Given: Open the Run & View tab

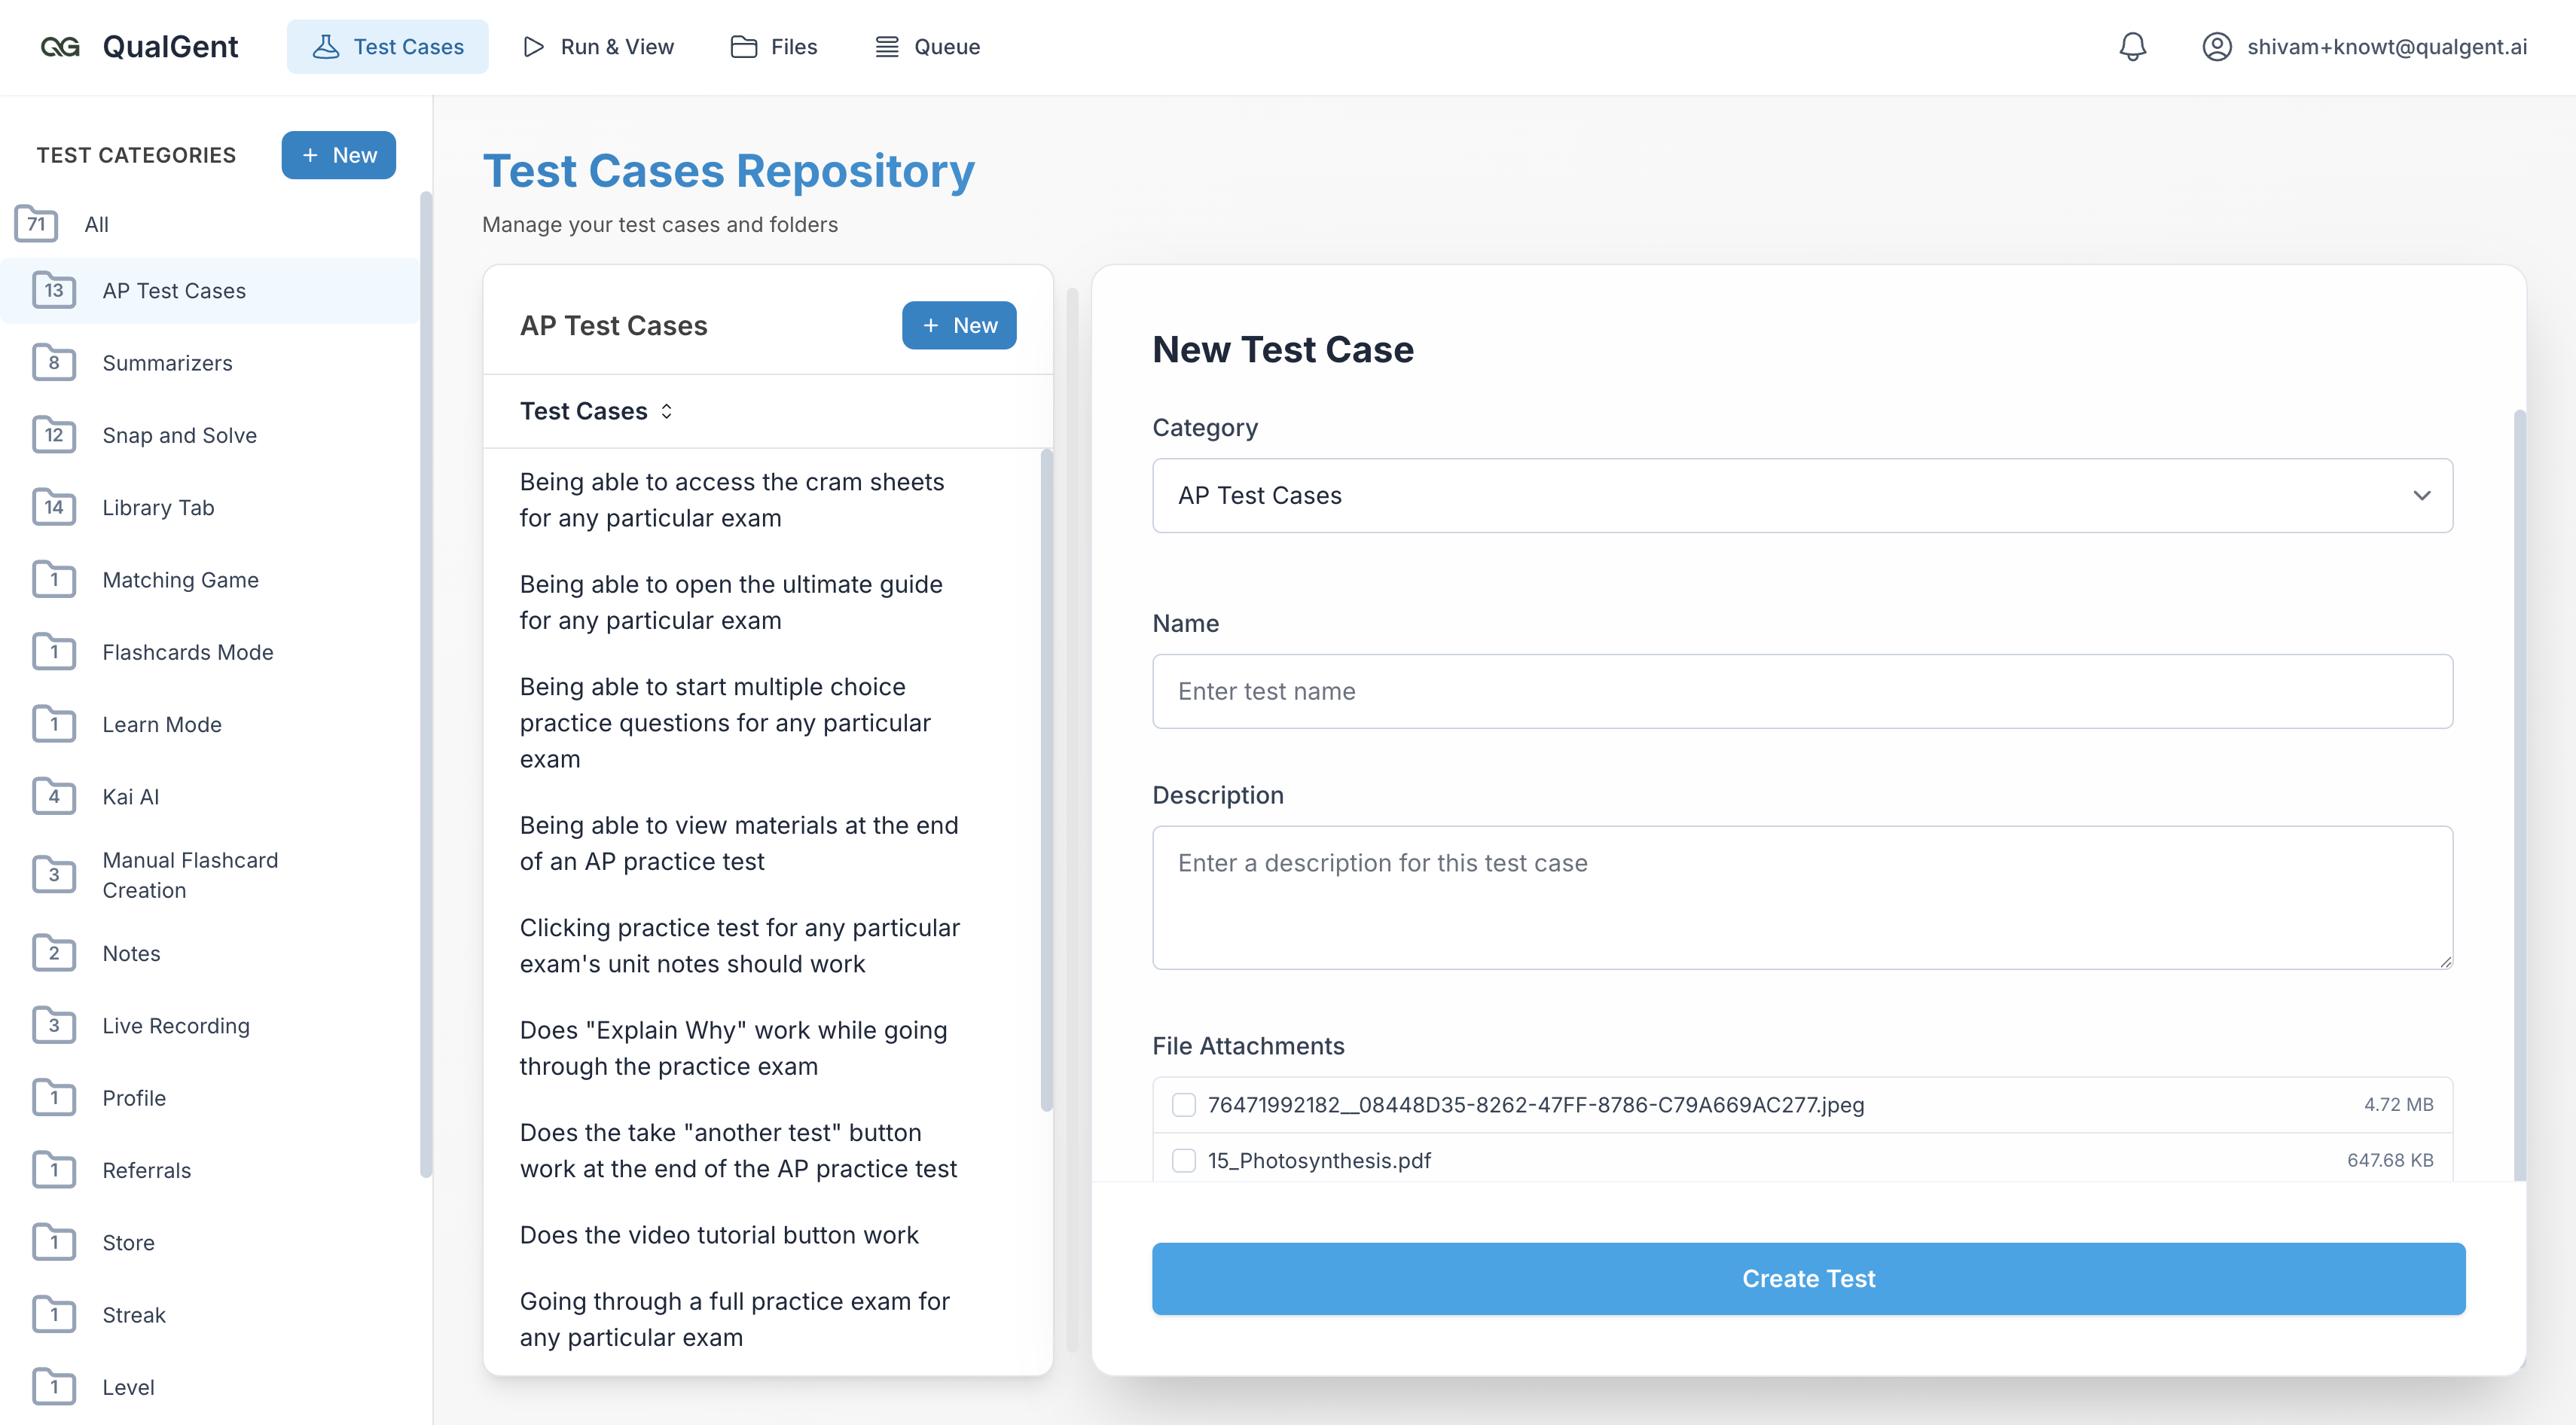Looking at the screenshot, I should 598,47.
